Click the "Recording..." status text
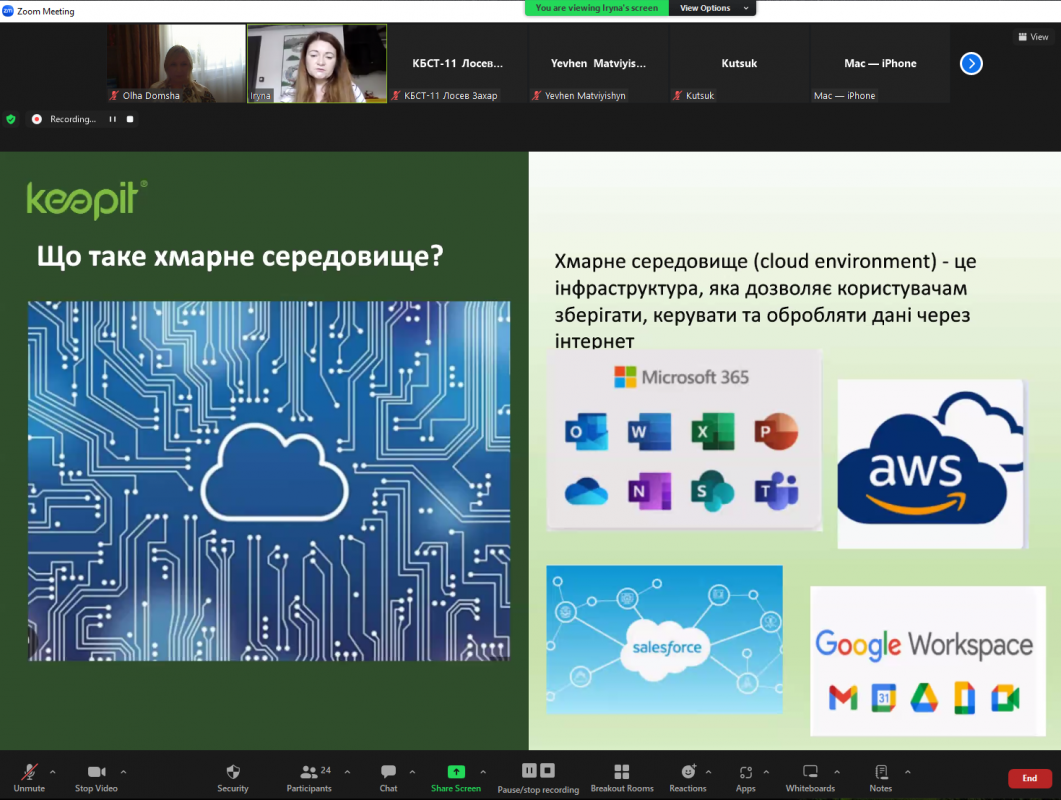The width and height of the screenshot is (1061, 800). (x=73, y=119)
